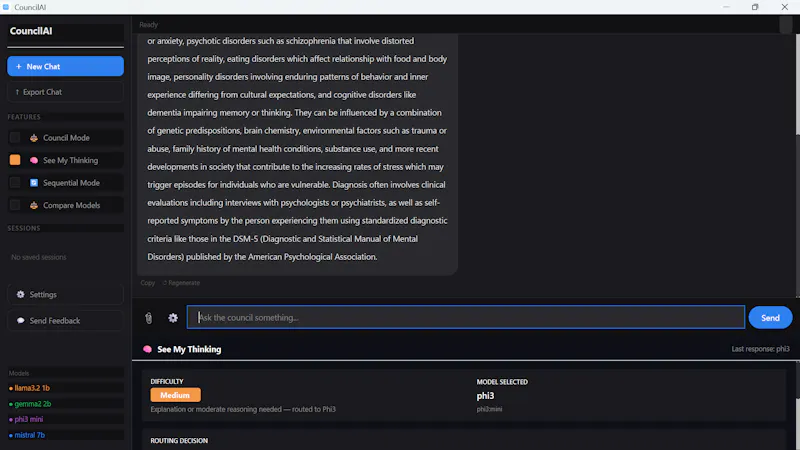800x450 pixels.
Task: Click the gear icon beside message input
Action: point(173,318)
